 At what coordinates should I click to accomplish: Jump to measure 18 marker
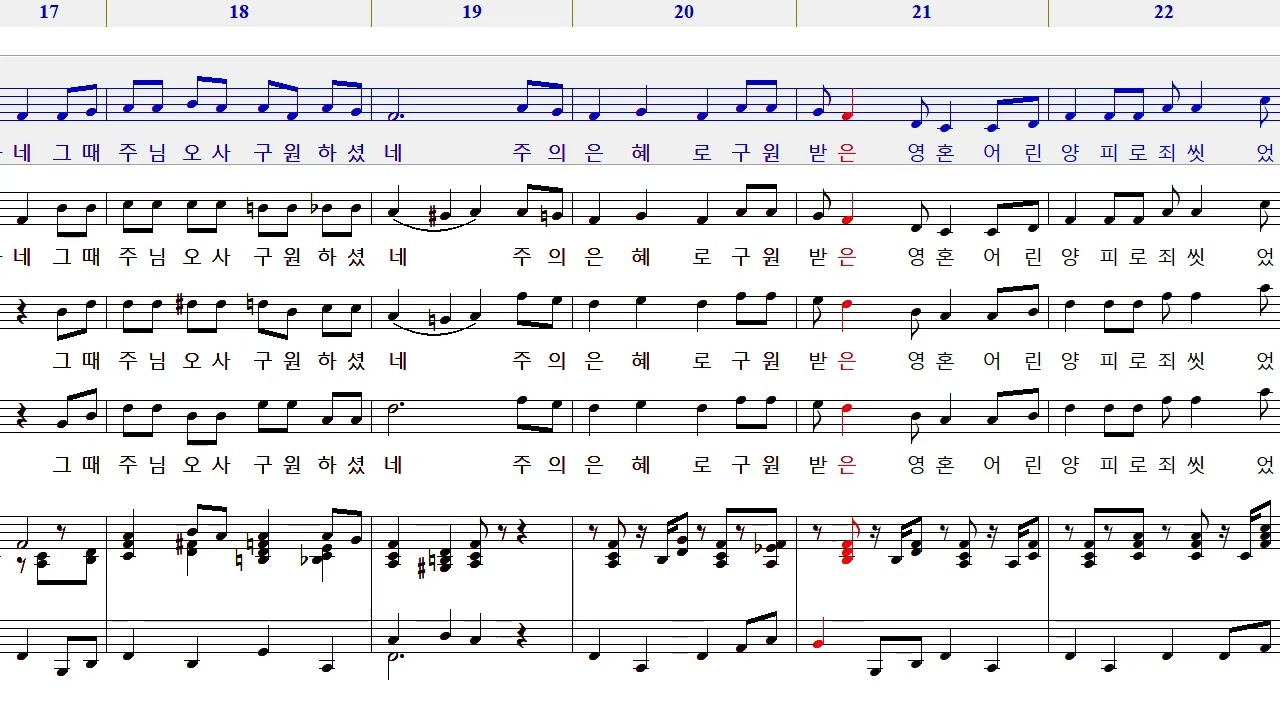pyautogui.click(x=238, y=12)
